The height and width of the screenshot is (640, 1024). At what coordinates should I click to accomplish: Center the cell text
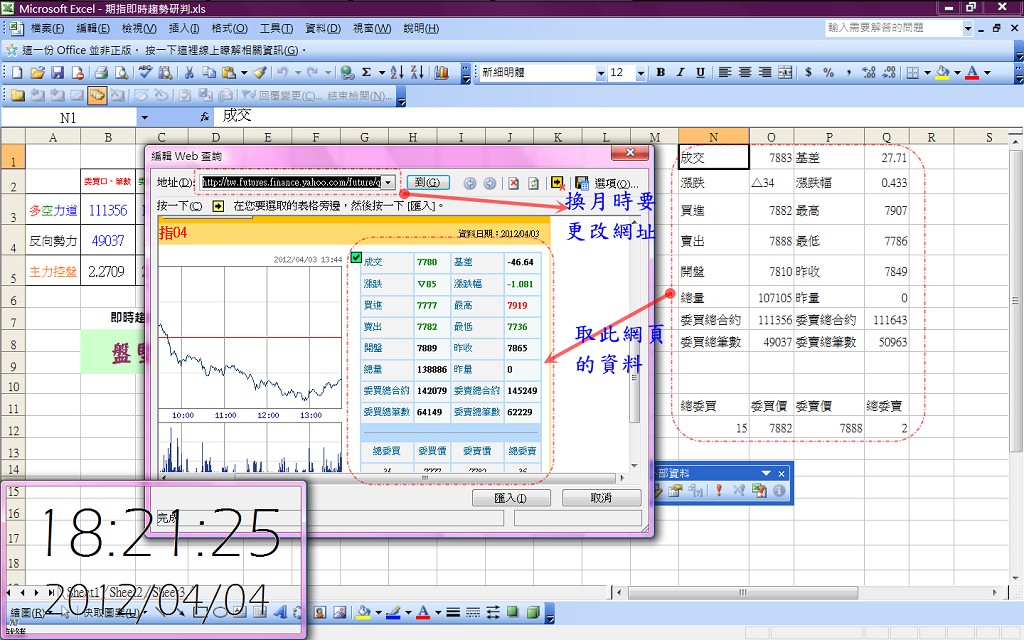745,72
